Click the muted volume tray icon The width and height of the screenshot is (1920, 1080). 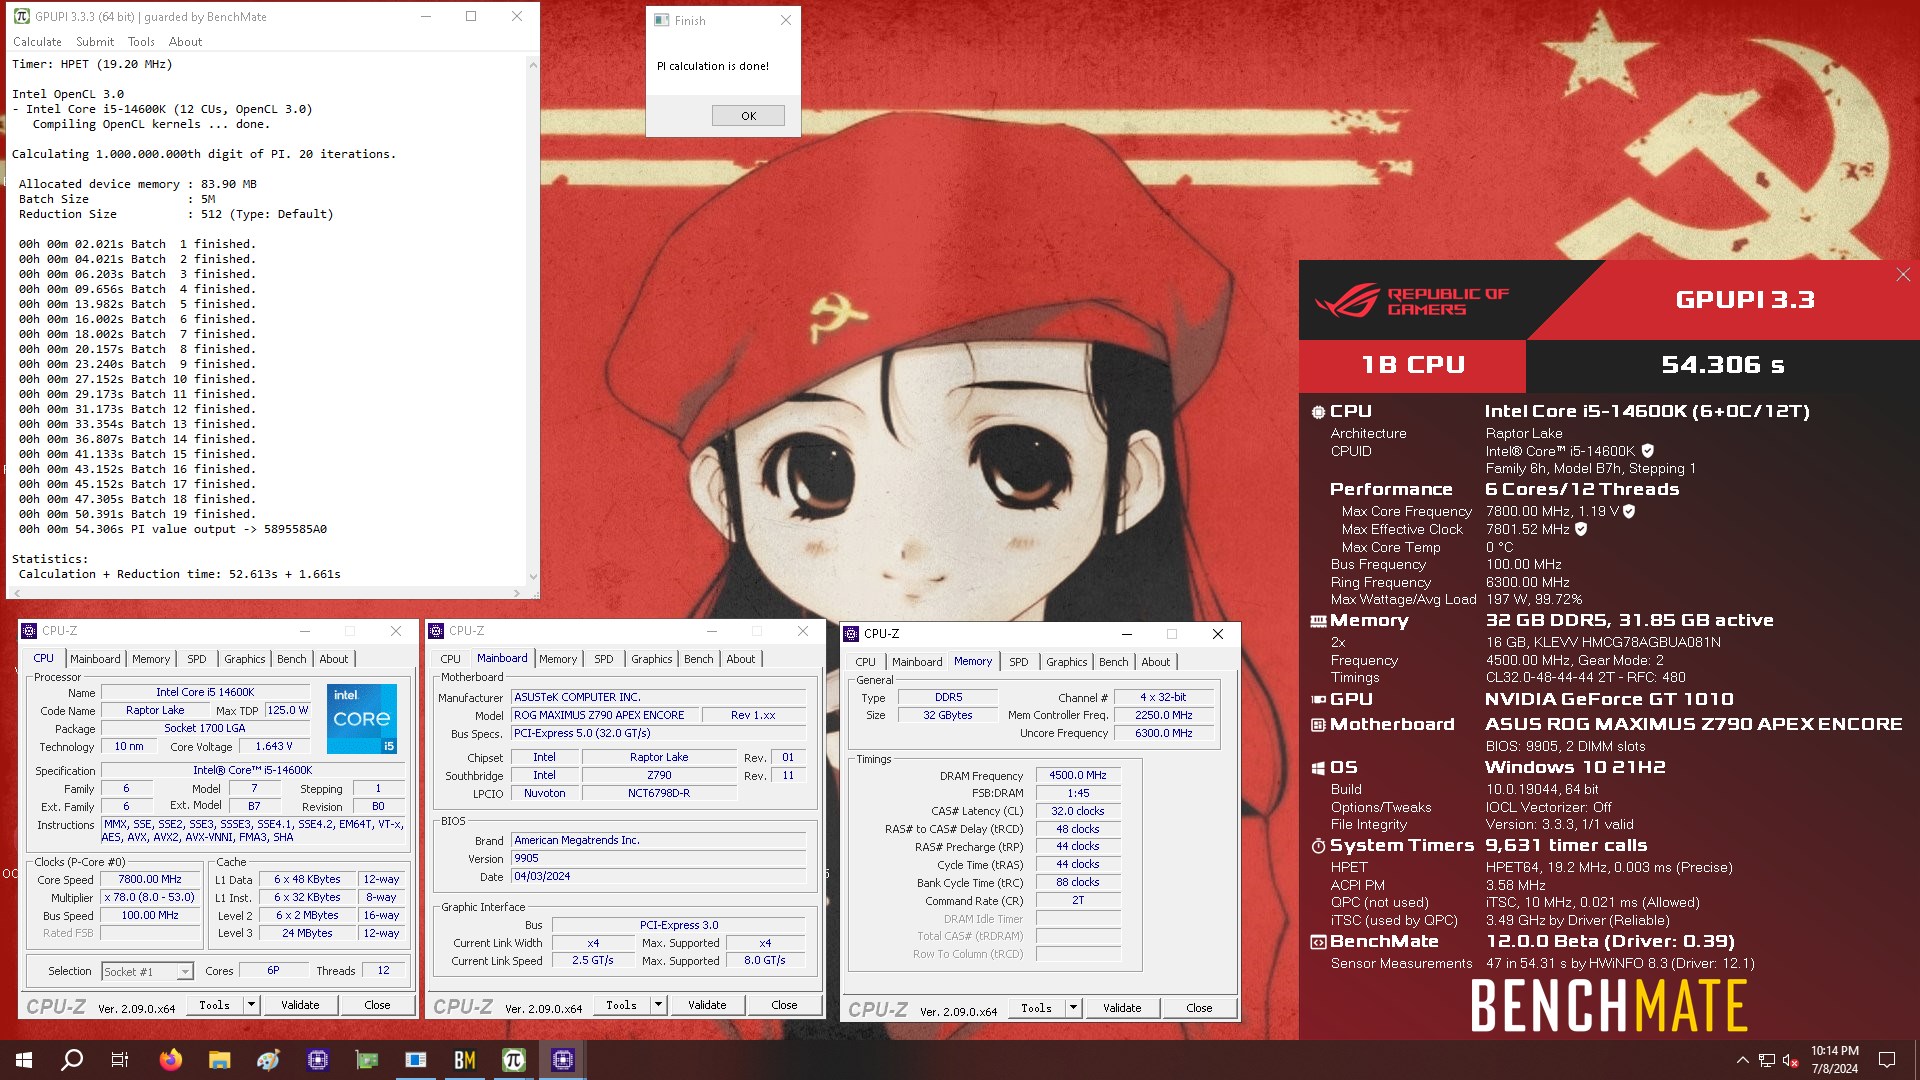[1790, 1060]
